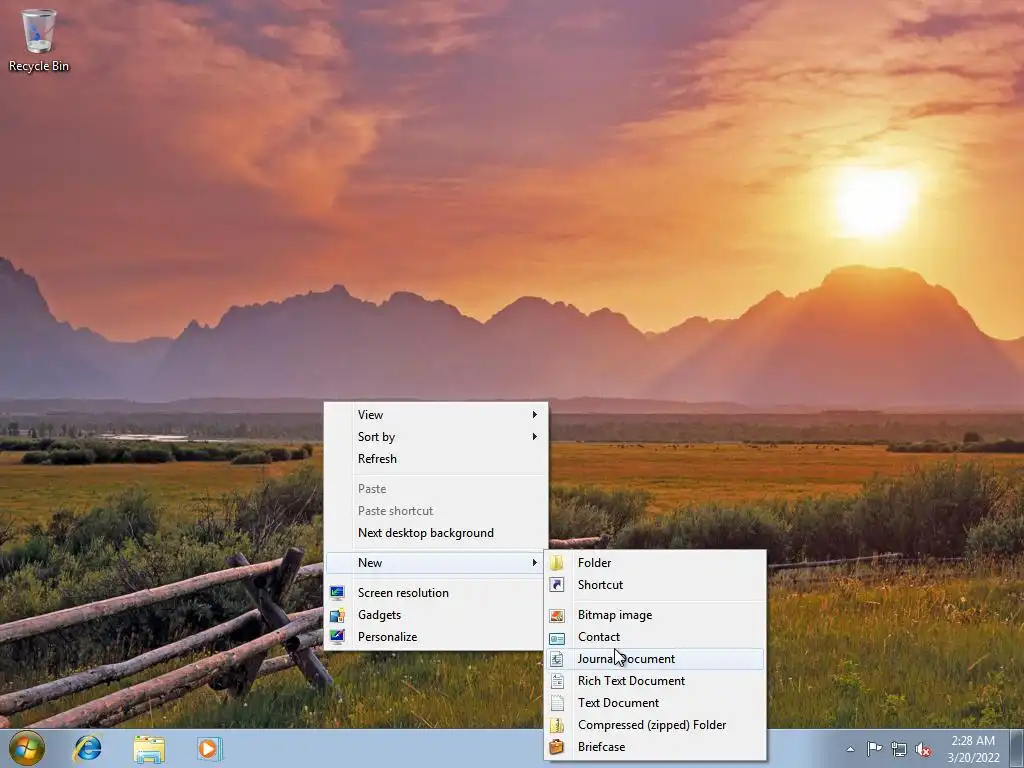Create a new Shortcut

click(655, 585)
